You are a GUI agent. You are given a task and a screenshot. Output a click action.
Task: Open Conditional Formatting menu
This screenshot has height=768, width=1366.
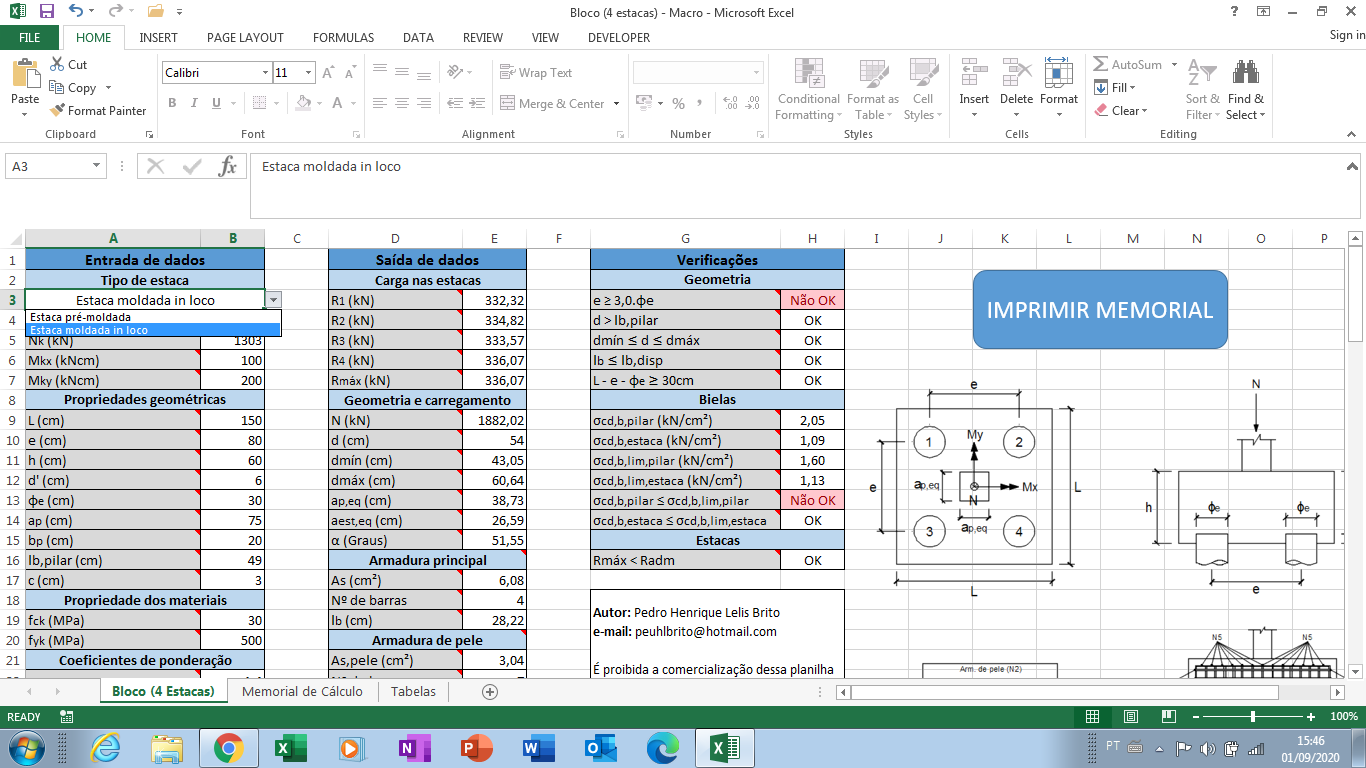coord(808,89)
